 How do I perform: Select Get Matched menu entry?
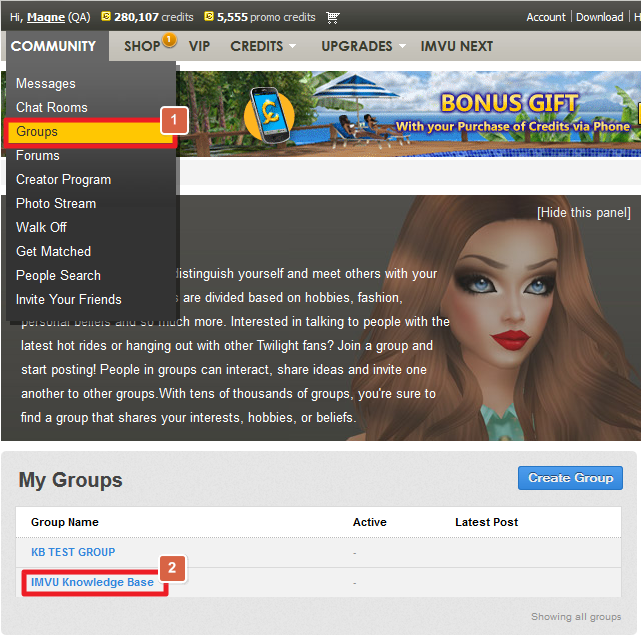click(x=53, y=251)
